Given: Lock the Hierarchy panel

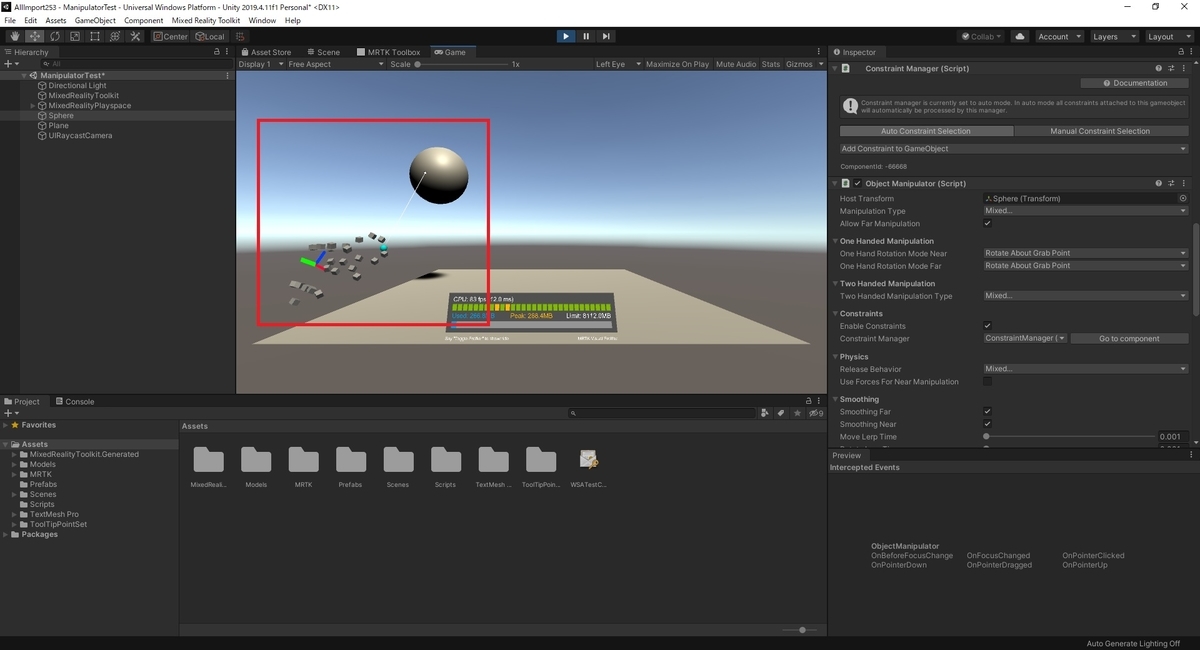Looking at the screenshot, I should 217,52.
